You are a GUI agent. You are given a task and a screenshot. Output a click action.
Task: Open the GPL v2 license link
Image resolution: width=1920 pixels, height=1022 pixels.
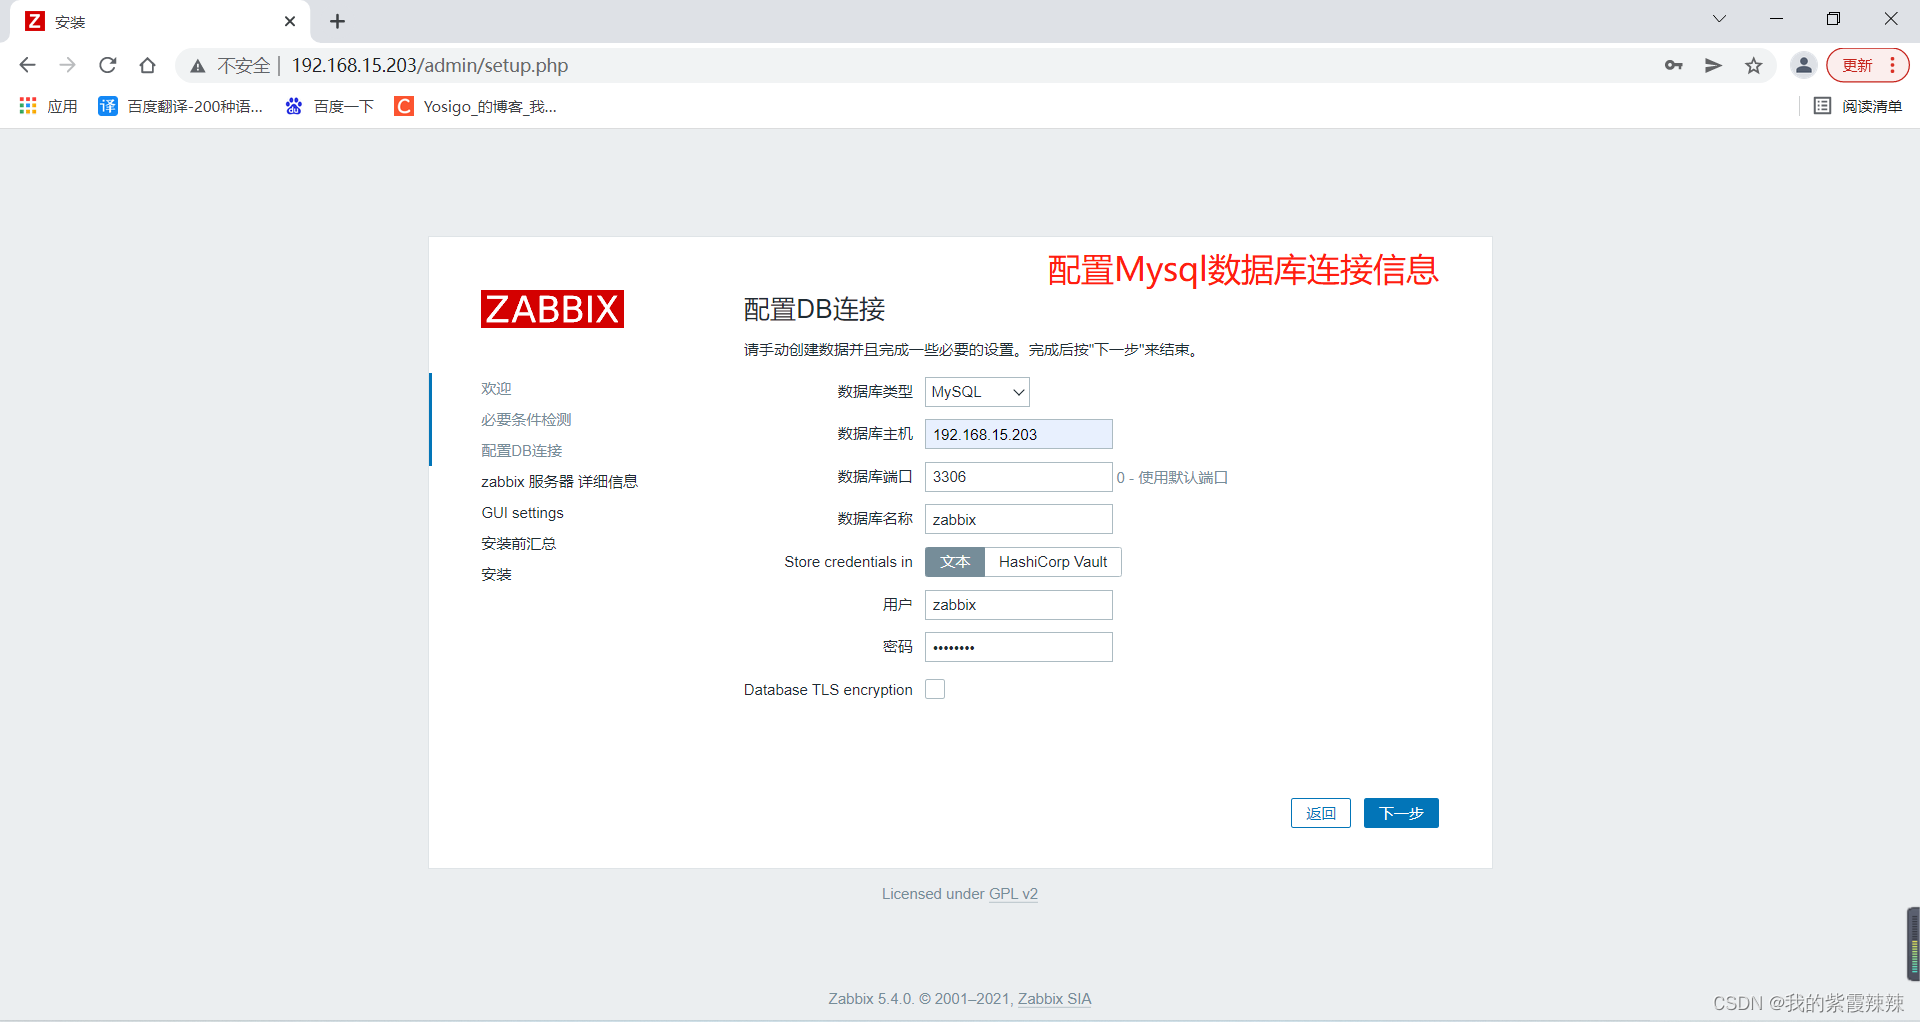pyautogui.click(x=1013, y=894)
